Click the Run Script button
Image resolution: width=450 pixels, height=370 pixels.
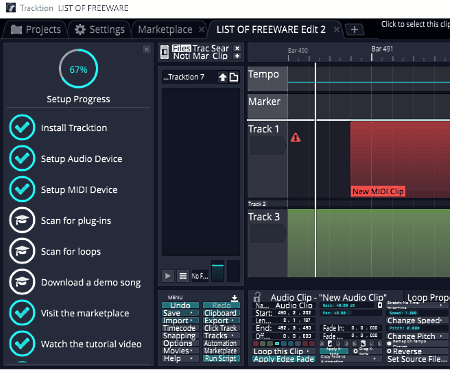[221, 359]
